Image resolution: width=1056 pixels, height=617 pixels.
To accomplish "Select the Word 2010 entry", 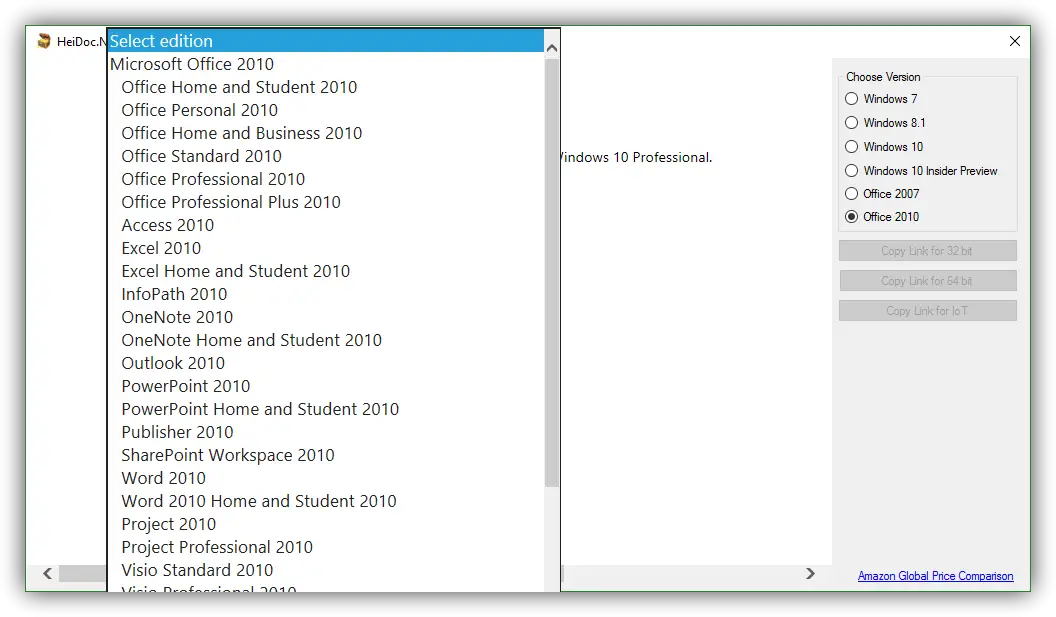I will 326,478.
